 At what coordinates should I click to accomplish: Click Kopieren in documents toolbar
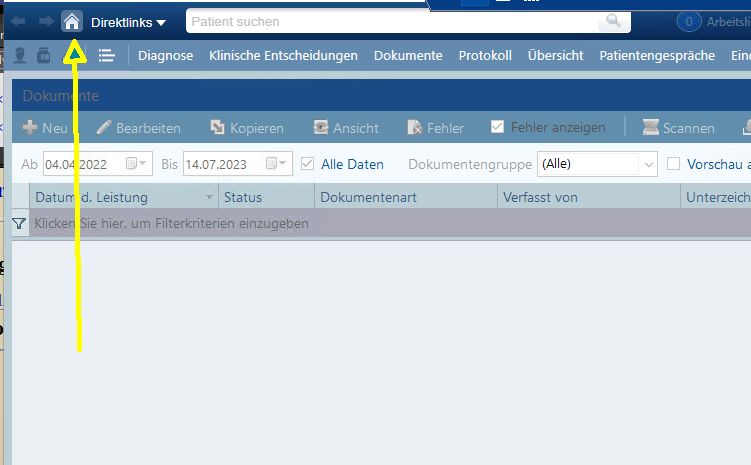point(246,128)
